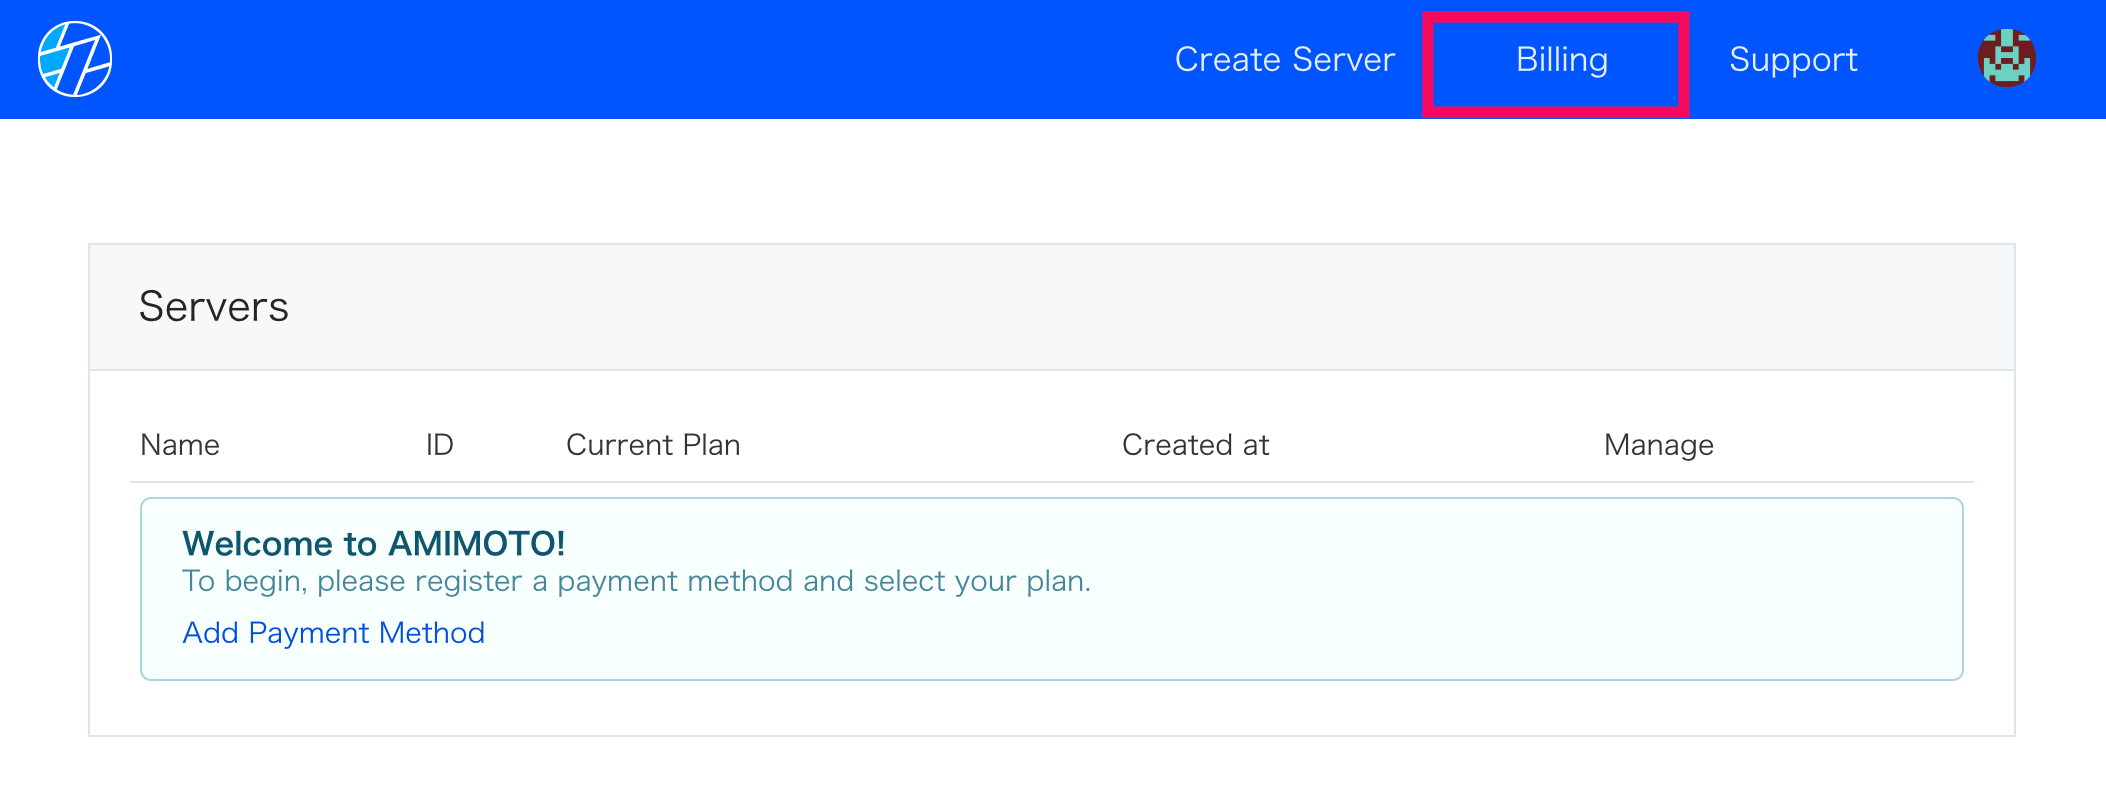Click the Created at column header
2106x787 pixels.
click(1195, 445)
